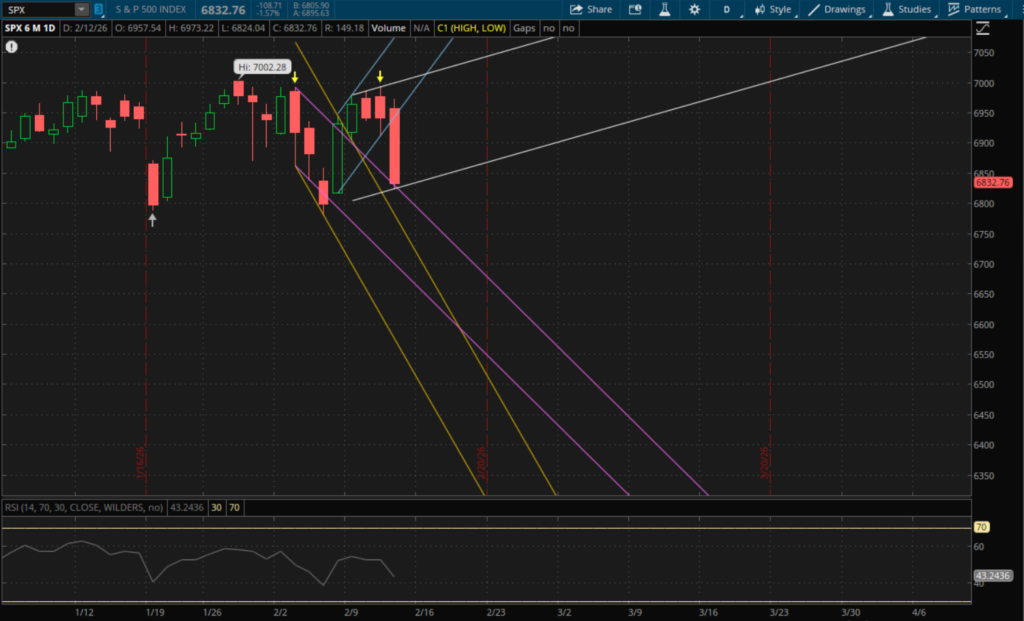
Task: Click the C1 (HIGH, LOW) study label
Action: (472, 28)
